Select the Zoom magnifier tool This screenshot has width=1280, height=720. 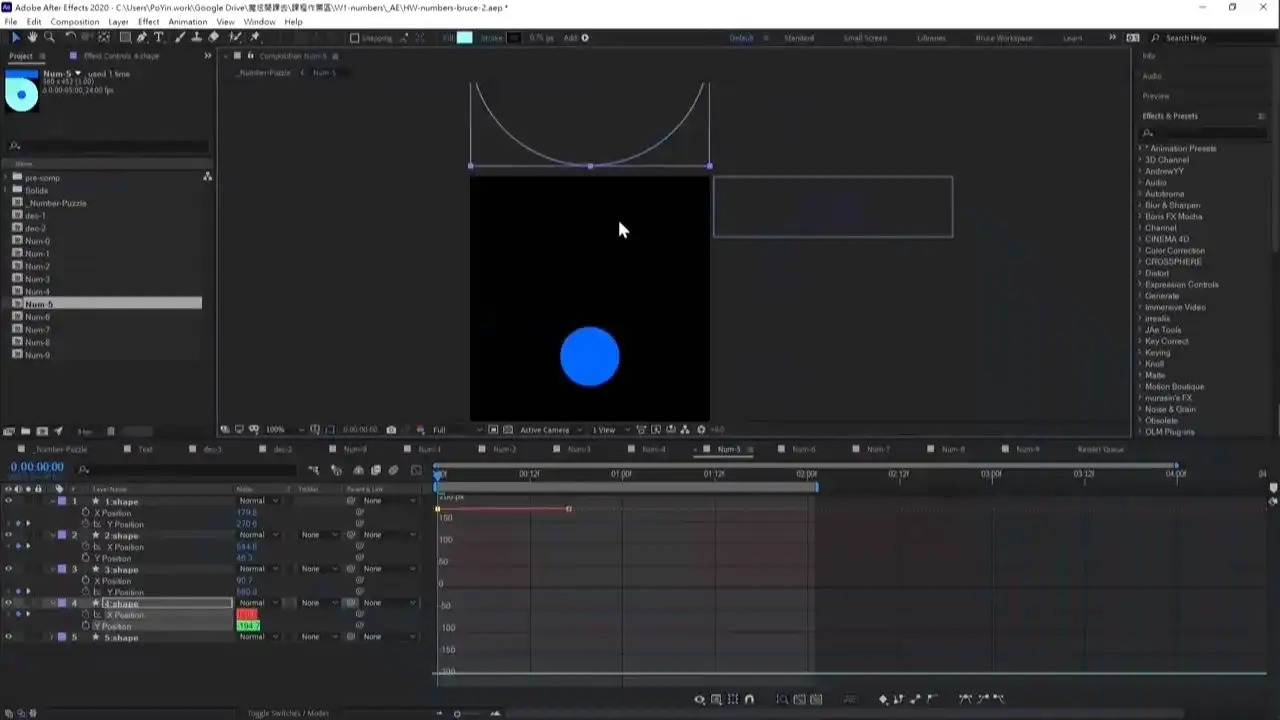point(49,37)
